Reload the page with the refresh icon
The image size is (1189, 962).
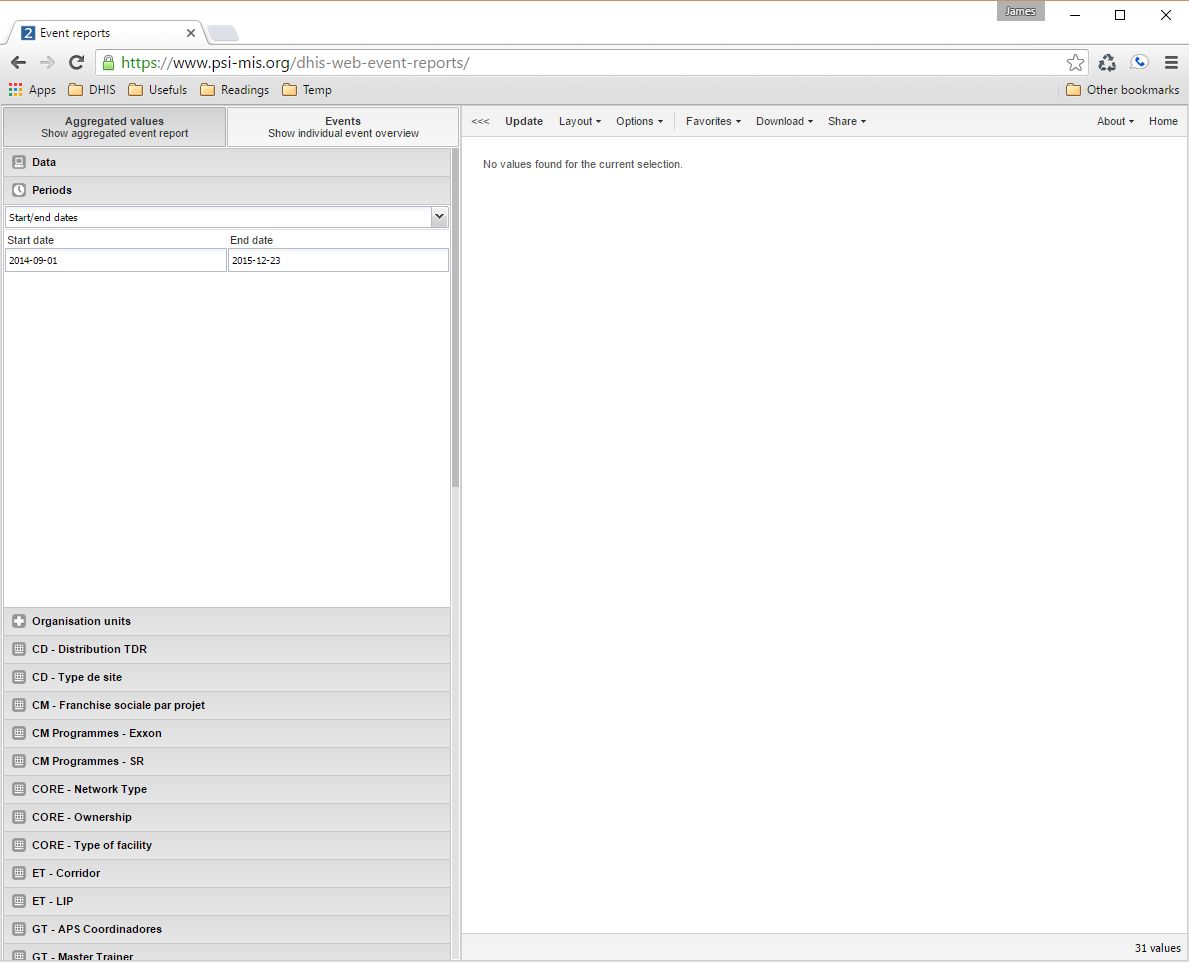(76, 63)
